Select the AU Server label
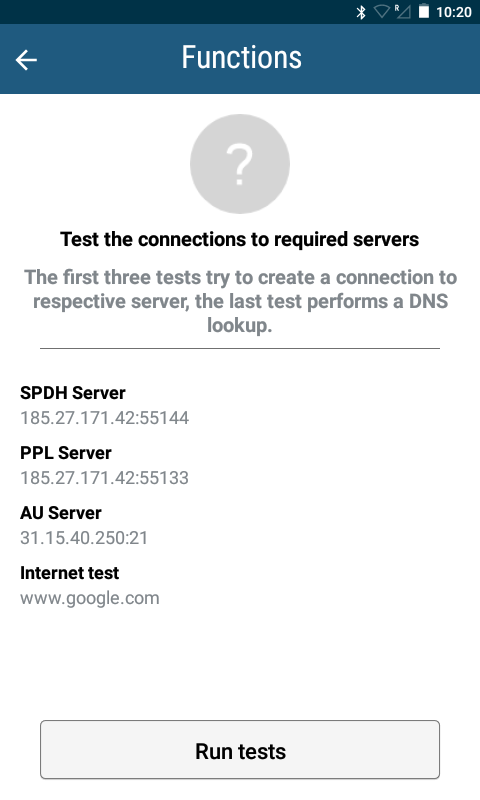This screenshot has width=480, height=800. click(61, 513)
